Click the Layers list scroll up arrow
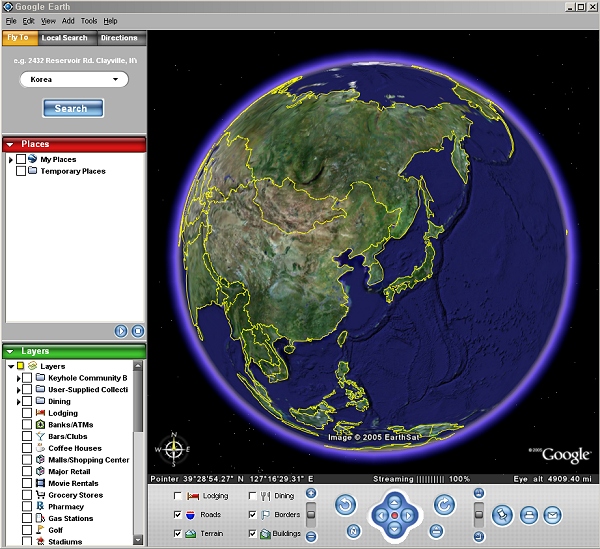This screenshot has width=600, height=549. [138, 365]
